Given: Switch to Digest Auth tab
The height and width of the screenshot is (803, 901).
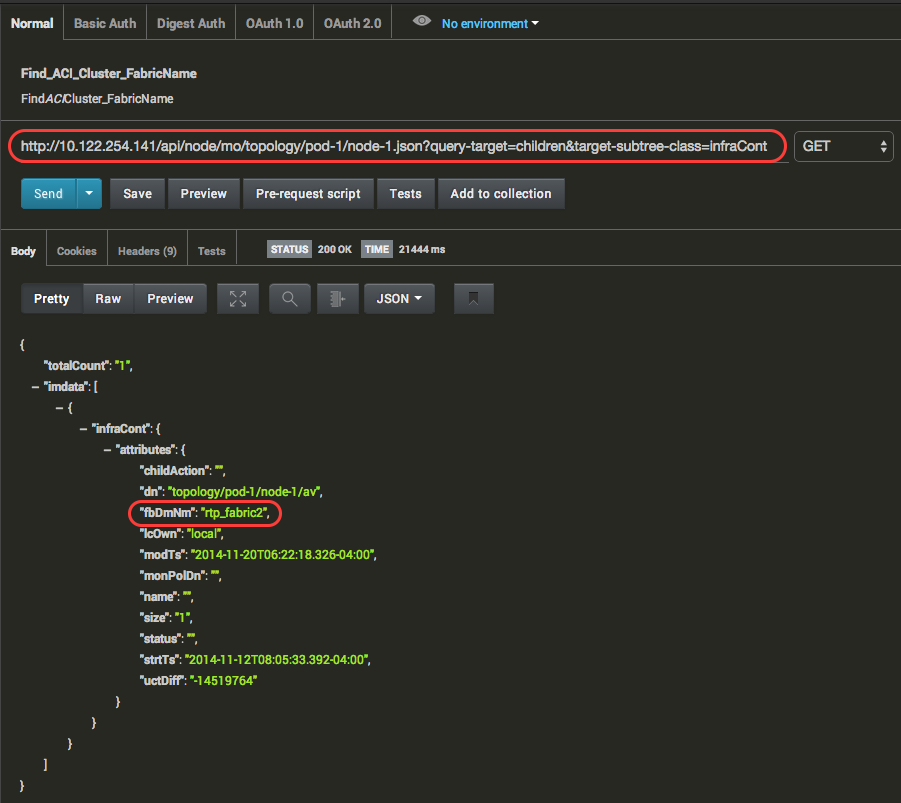Looking at the screenshot, I should coord(191,24).
